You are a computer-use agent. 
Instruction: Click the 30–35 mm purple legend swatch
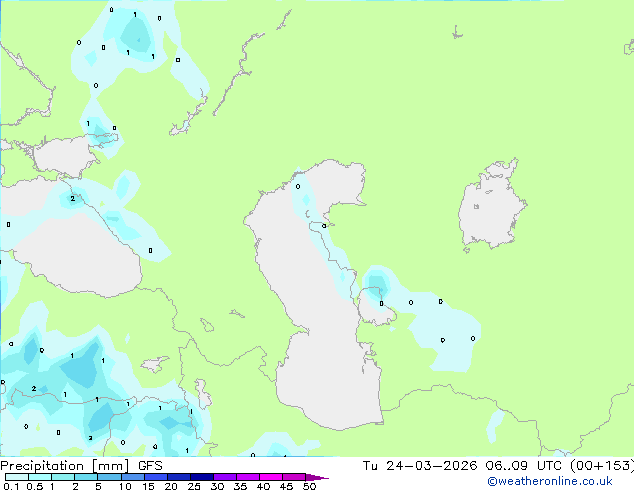225,477
